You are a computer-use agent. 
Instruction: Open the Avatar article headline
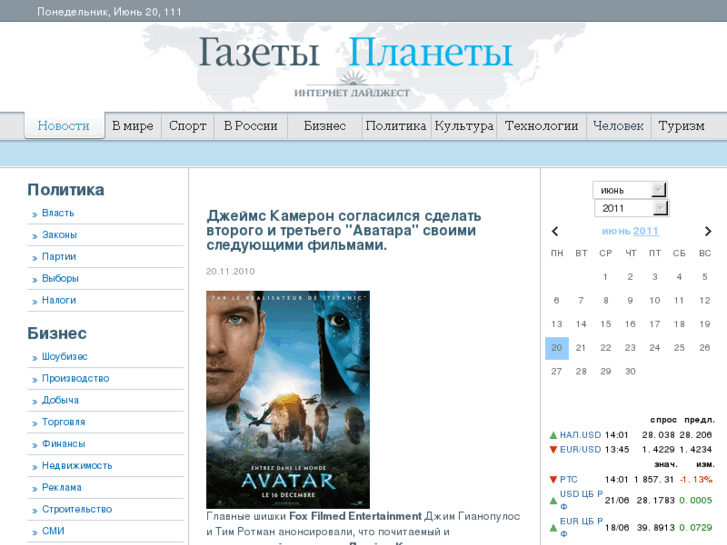[344, 230]
